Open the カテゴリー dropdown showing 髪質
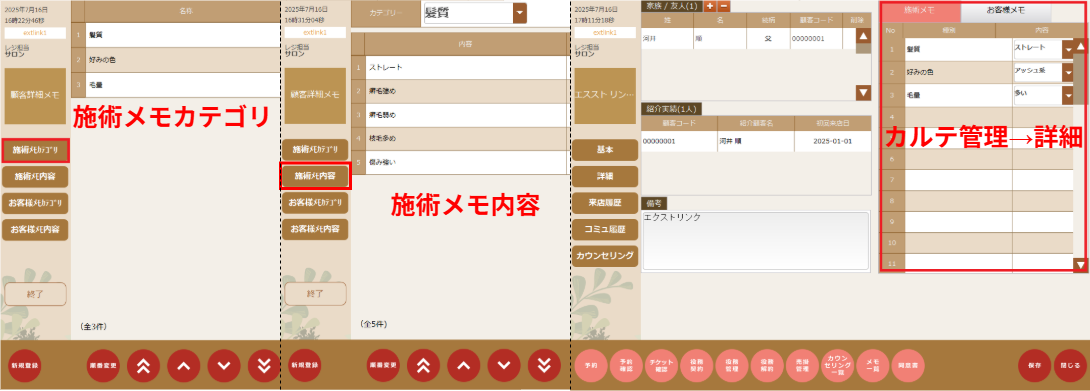This screenshot has width=1090, height=391. click(475, 13)
